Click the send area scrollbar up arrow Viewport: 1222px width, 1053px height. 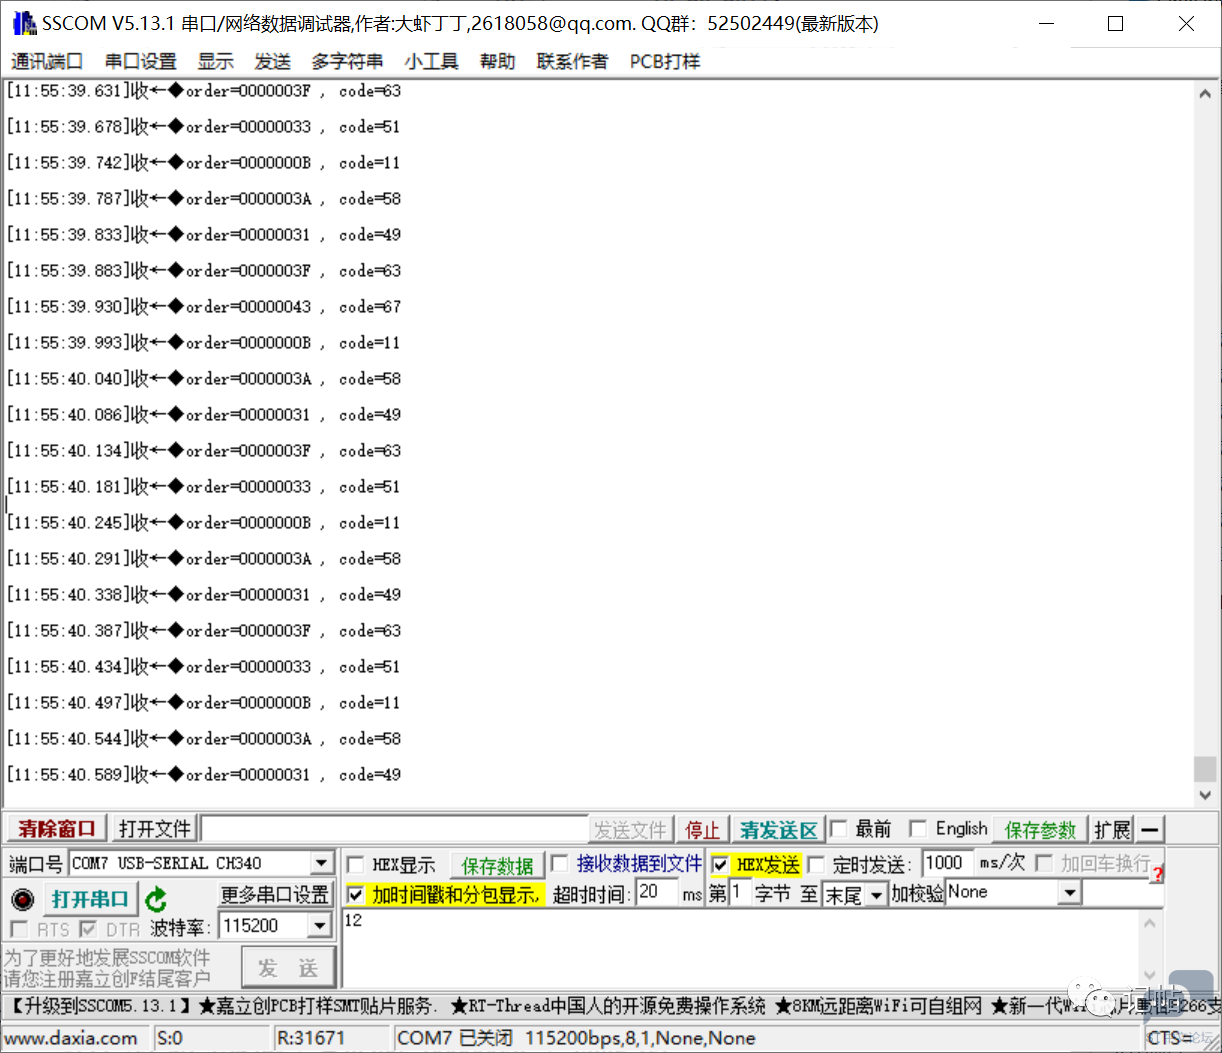(x=1150, y=924)
